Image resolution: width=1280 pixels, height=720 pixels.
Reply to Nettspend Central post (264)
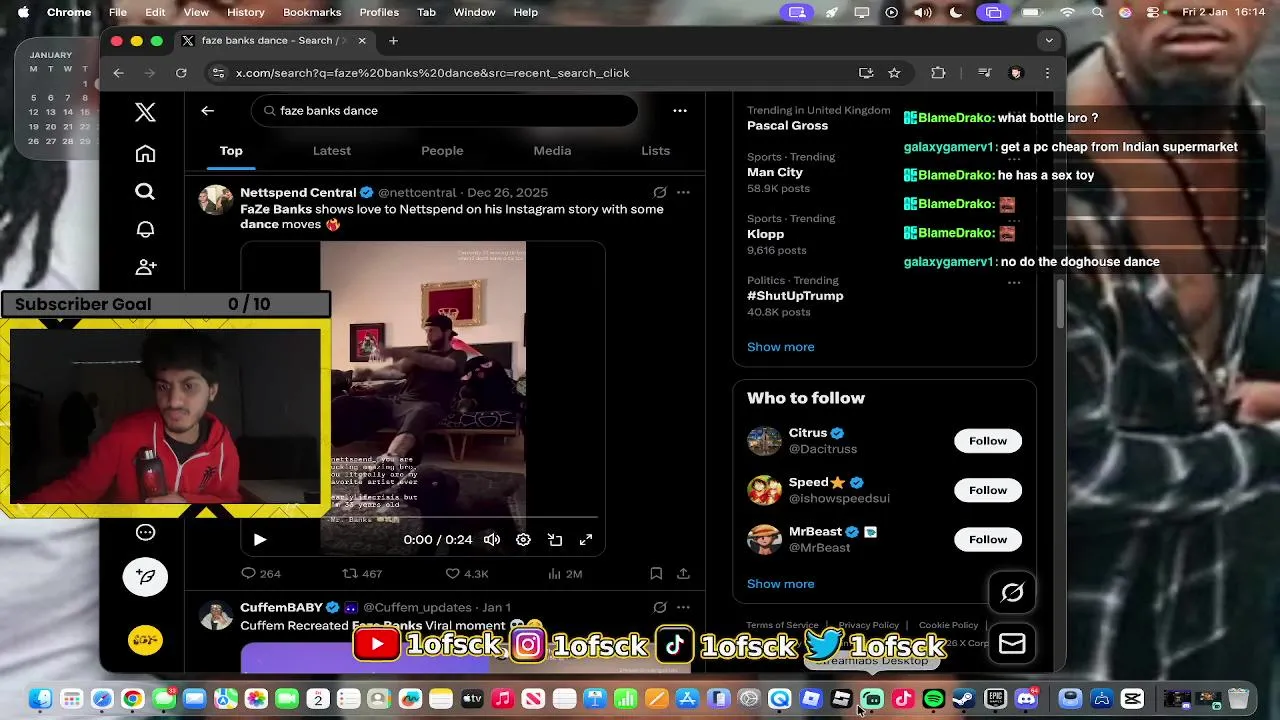261,573
